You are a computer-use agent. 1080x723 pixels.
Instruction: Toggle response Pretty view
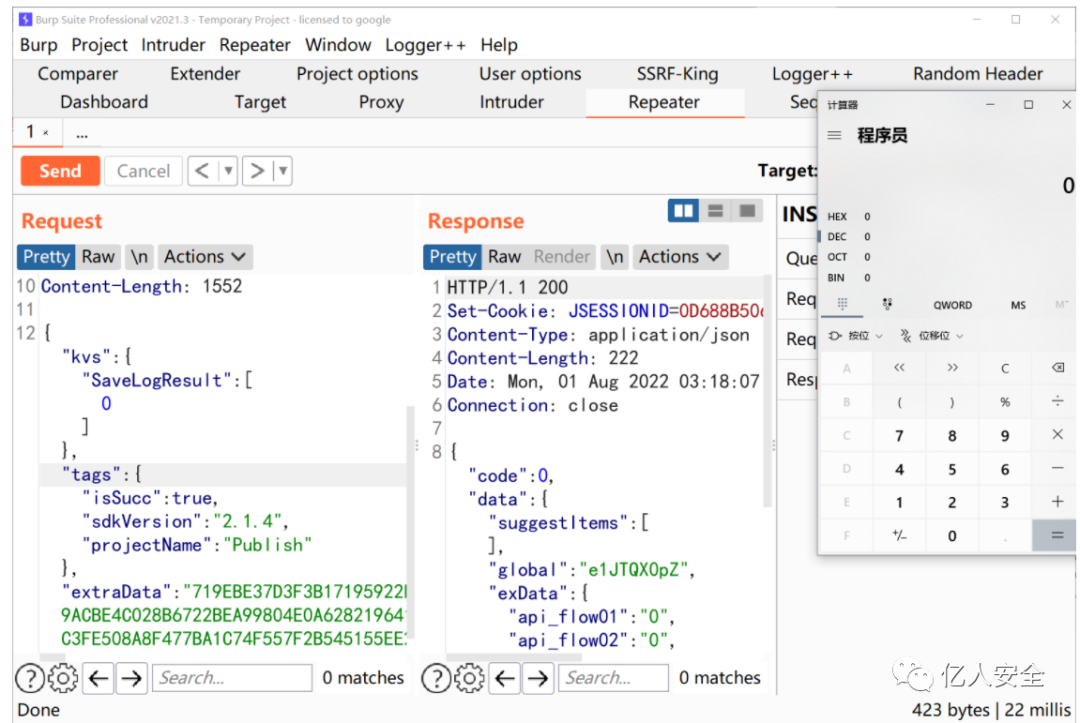tap(453, 257)
